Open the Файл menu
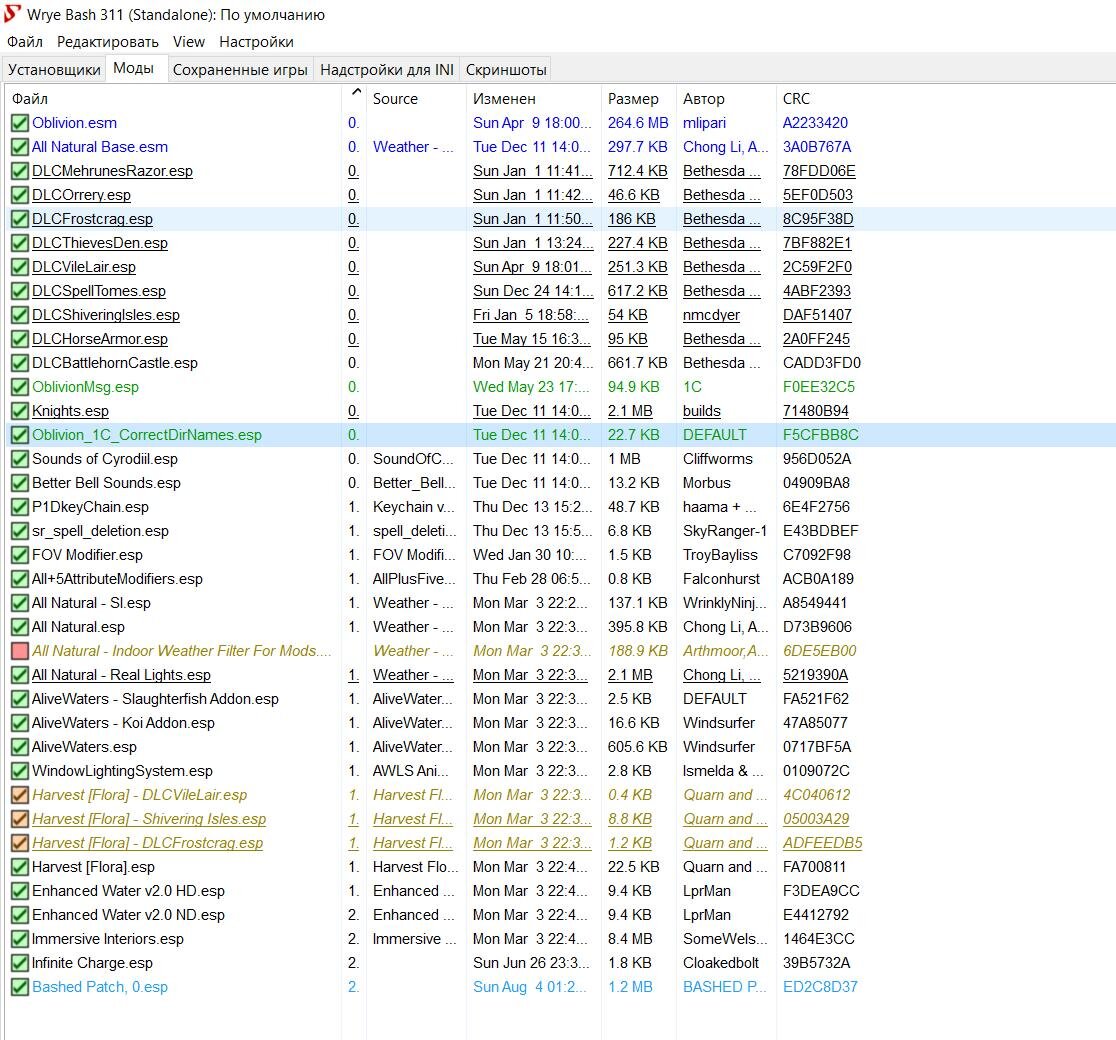Viewport: 1116px width, 1040px height. [25, 42]
